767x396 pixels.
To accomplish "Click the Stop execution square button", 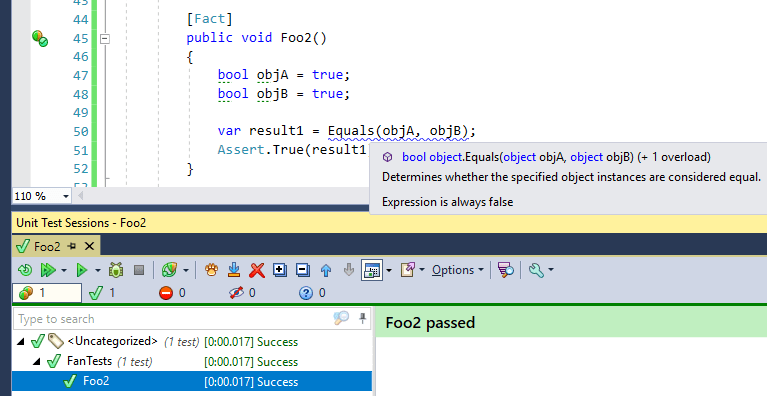I will (x=139, y=270).
